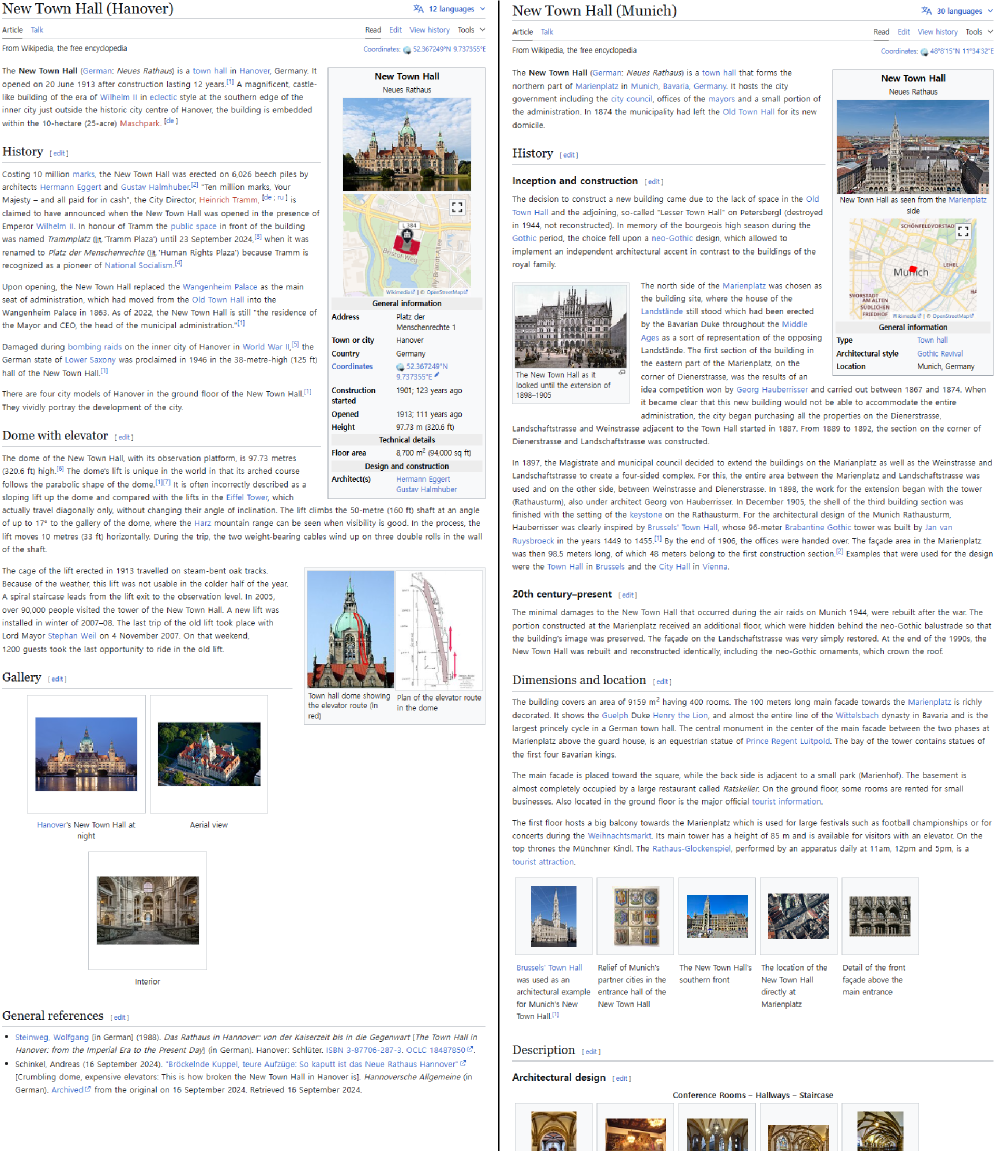Open the Stephan Weil link

(72, 636)
